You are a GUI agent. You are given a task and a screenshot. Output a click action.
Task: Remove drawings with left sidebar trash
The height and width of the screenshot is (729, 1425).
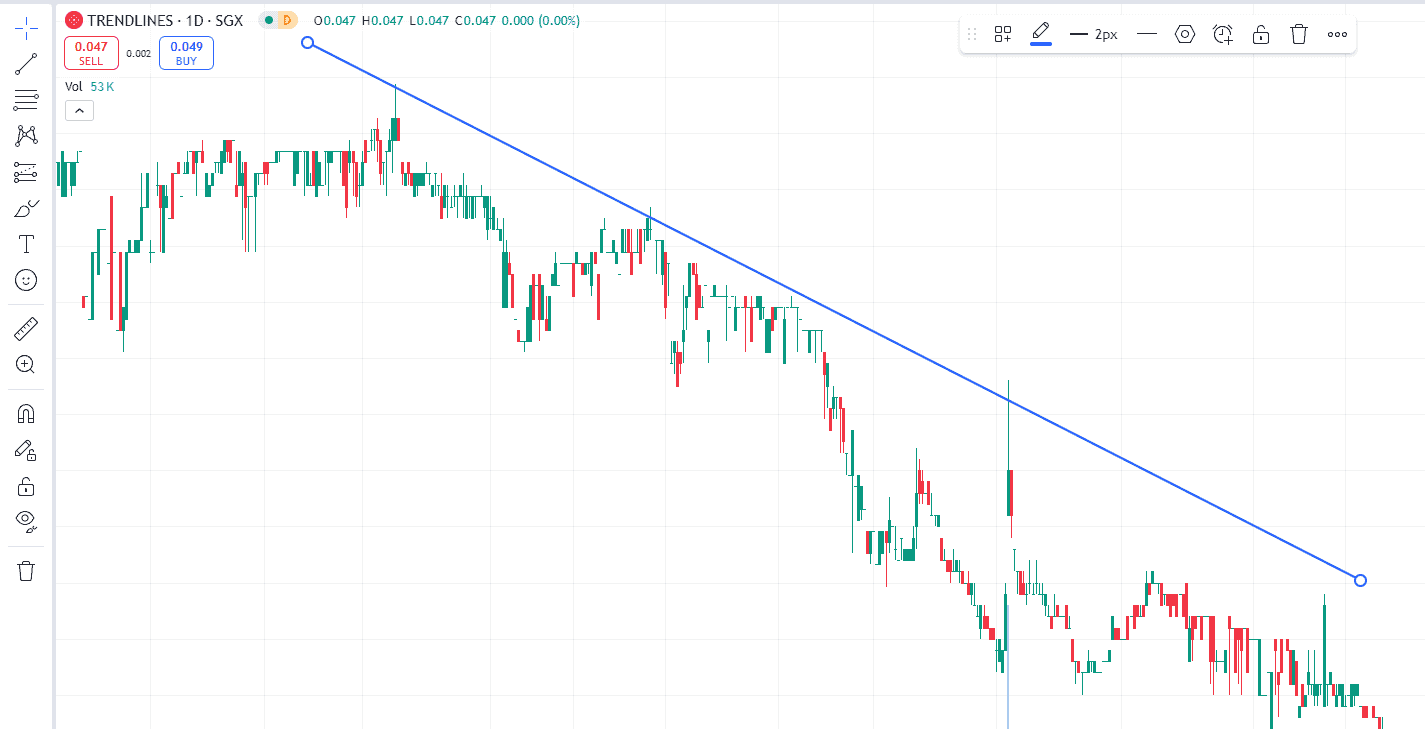pyautogui.click(x=26, y=571)
